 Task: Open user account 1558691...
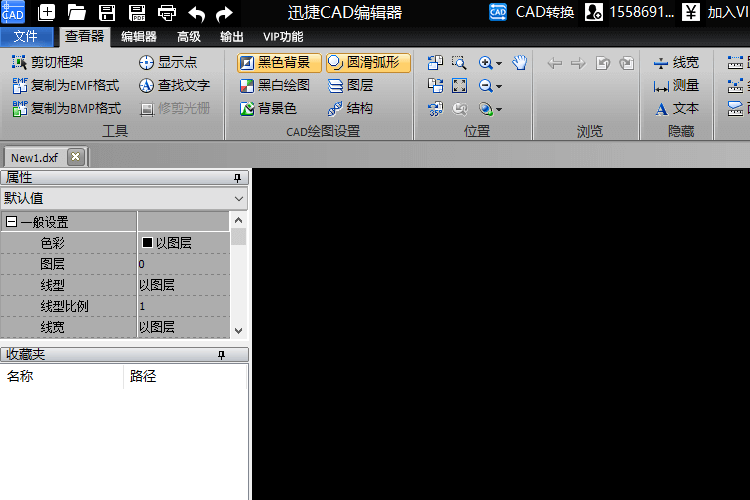click(x=629, y=12)
